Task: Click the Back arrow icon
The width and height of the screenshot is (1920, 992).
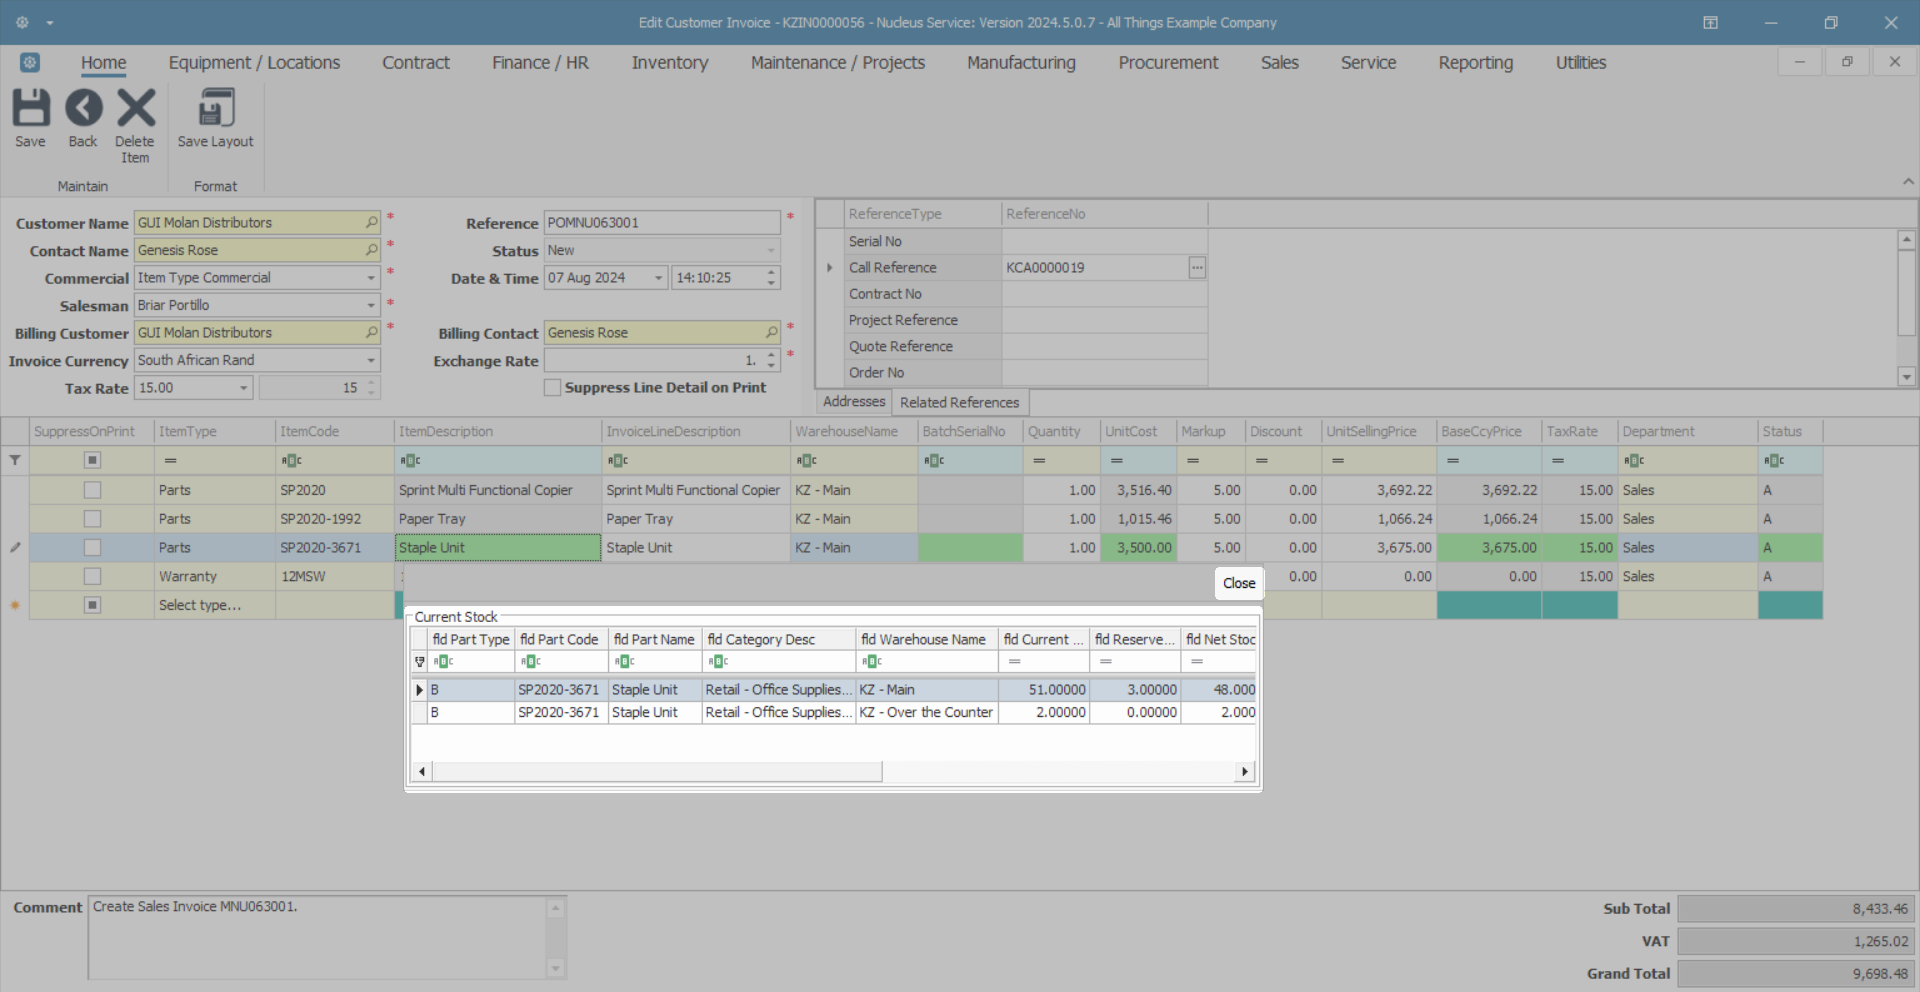Action: click(83, 109)
